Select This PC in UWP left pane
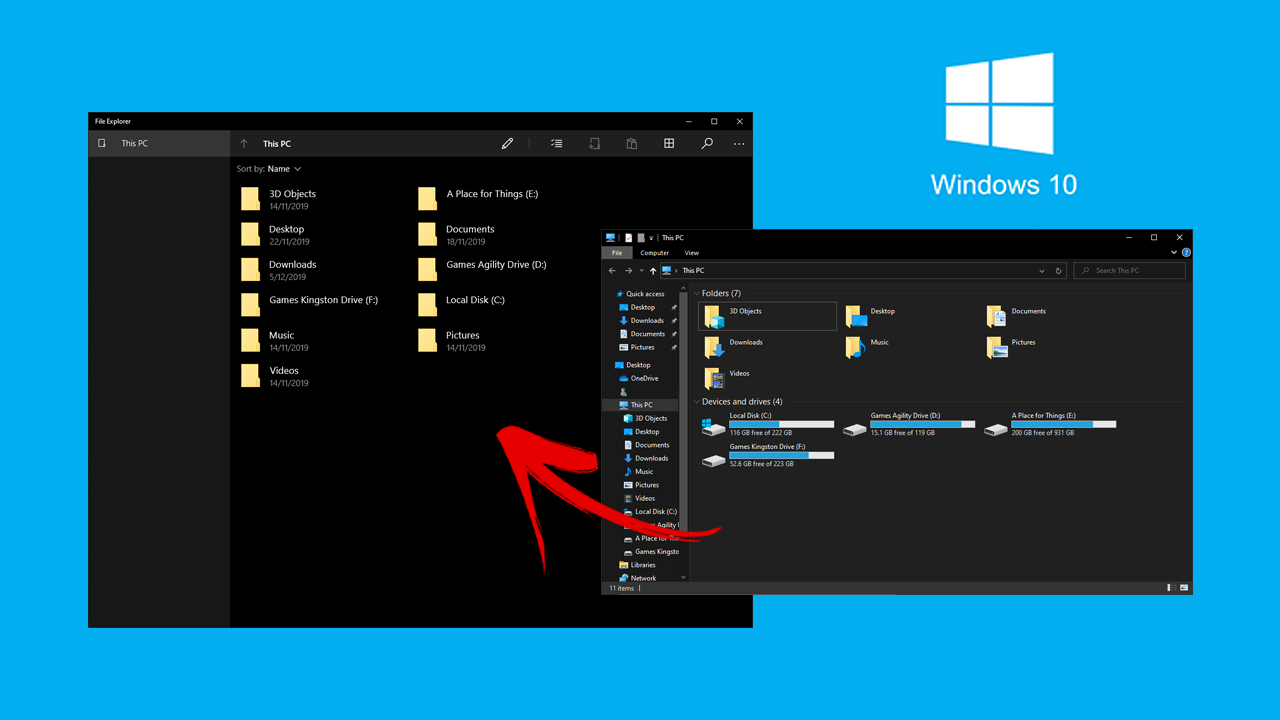 (x=160, y=144)
